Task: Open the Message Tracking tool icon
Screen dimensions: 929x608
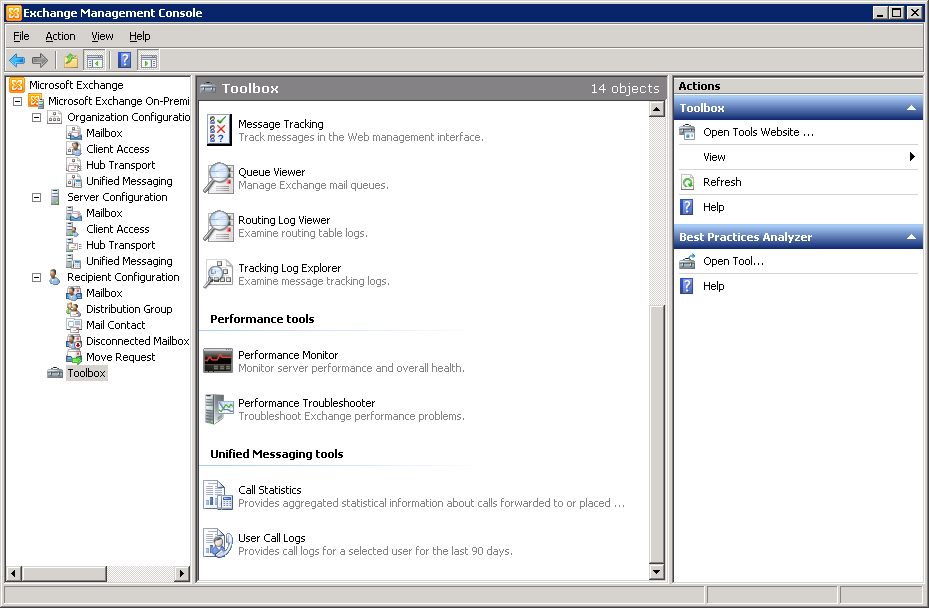Action: (219, 130)
